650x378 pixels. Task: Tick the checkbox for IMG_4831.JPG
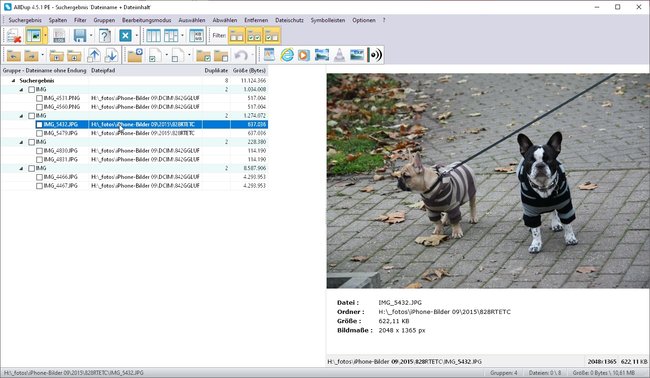(x=39, y=160)
